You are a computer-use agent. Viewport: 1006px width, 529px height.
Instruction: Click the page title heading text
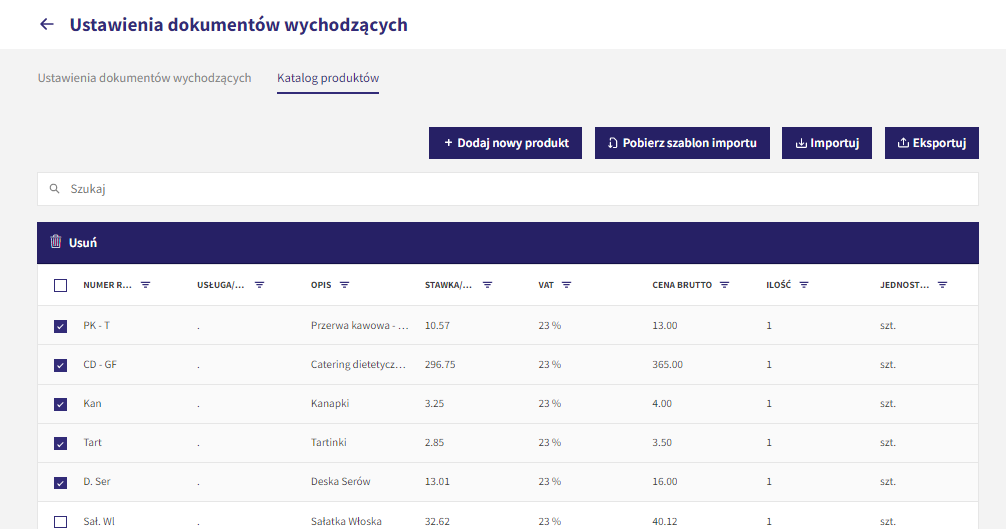point(239,24)
